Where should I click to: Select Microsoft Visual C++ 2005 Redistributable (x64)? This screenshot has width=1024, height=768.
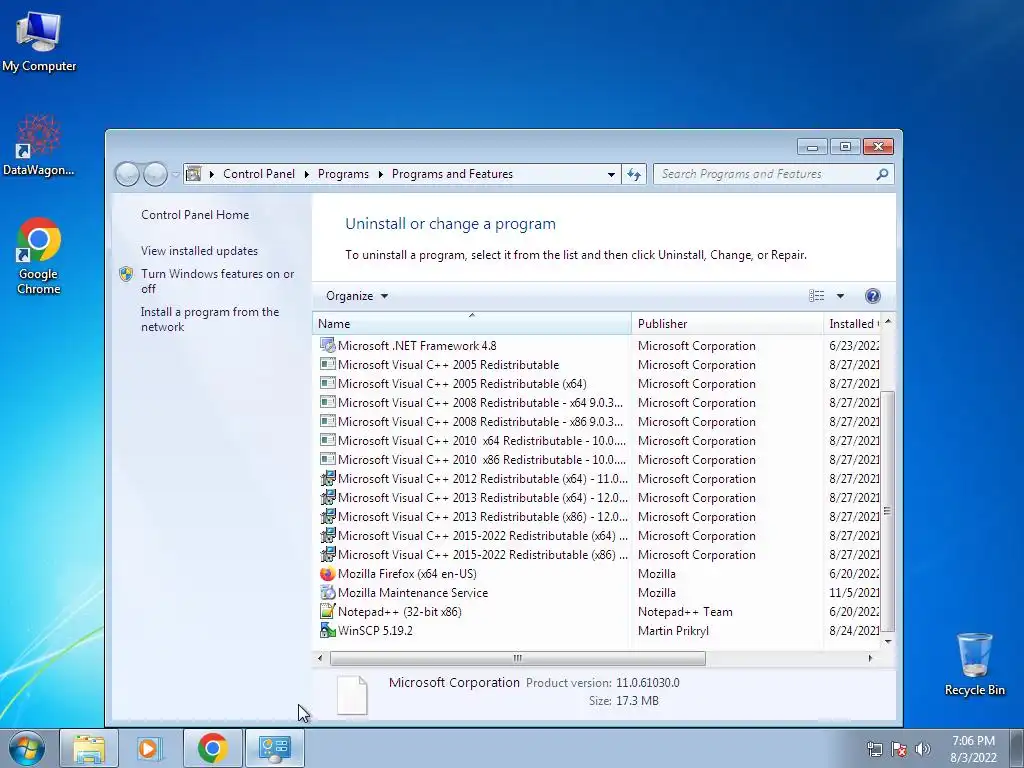click(596, 383)
